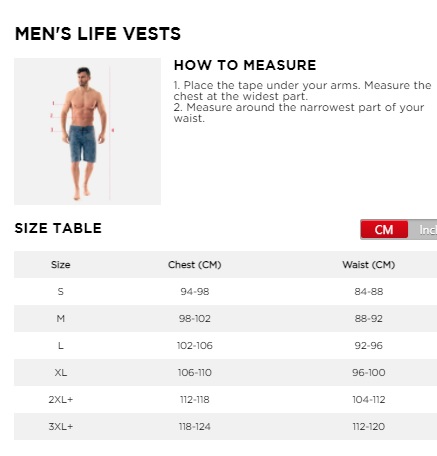Click the Chest (CM) column header
The width and height of the screenshot is (437, 456).
tap(195, 265)
